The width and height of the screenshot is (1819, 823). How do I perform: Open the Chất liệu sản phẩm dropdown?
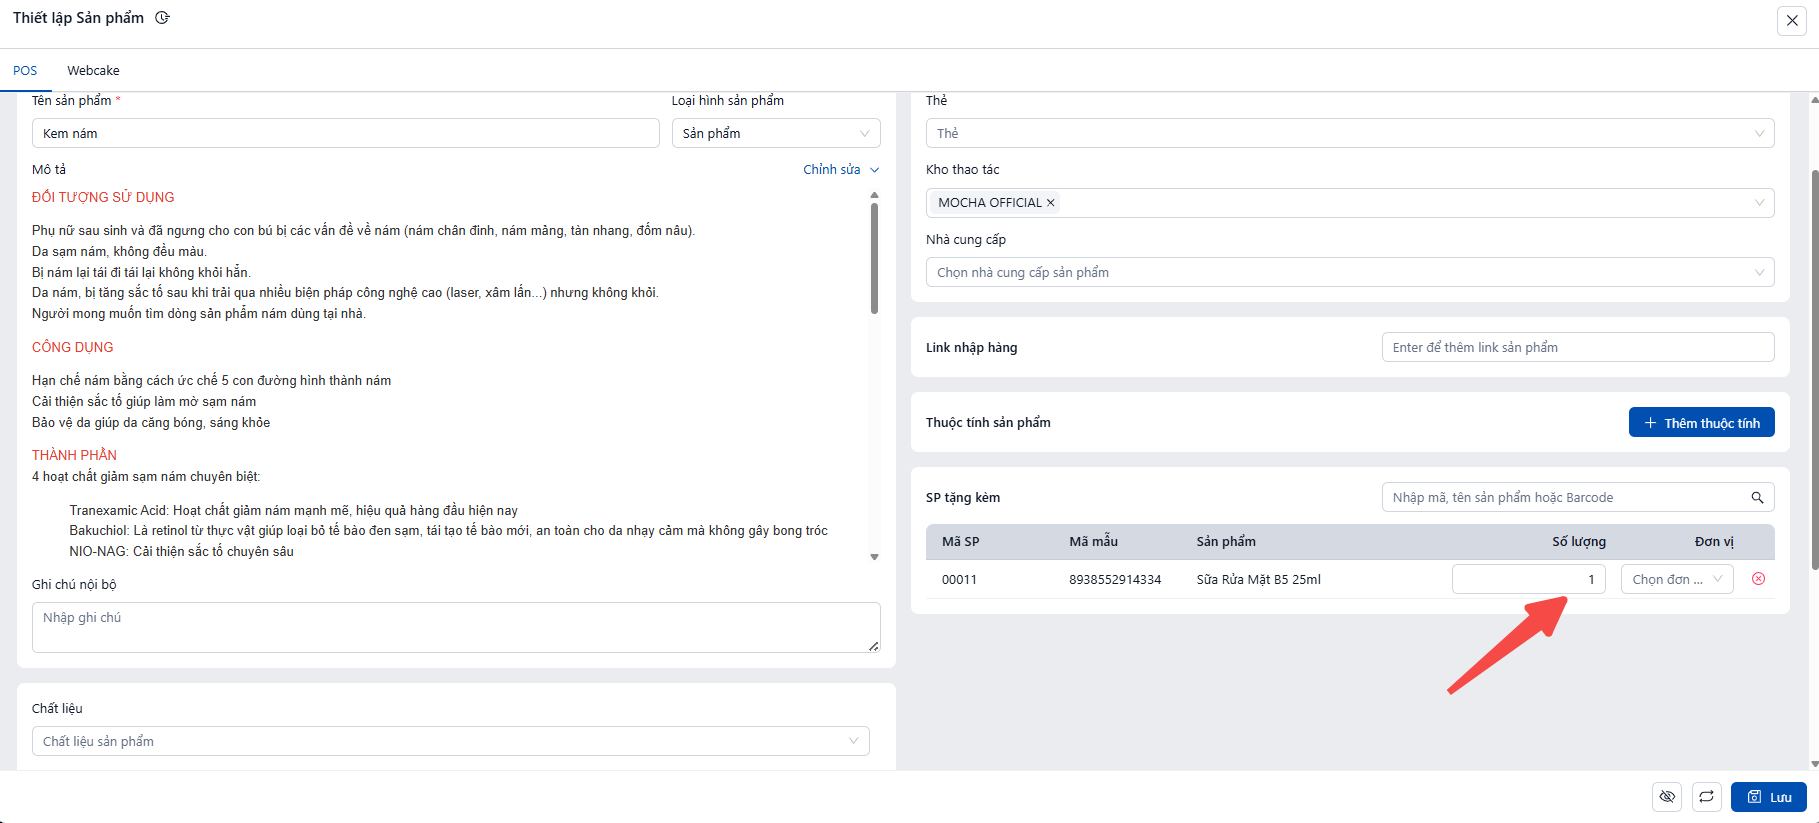(x=450, y=741)
